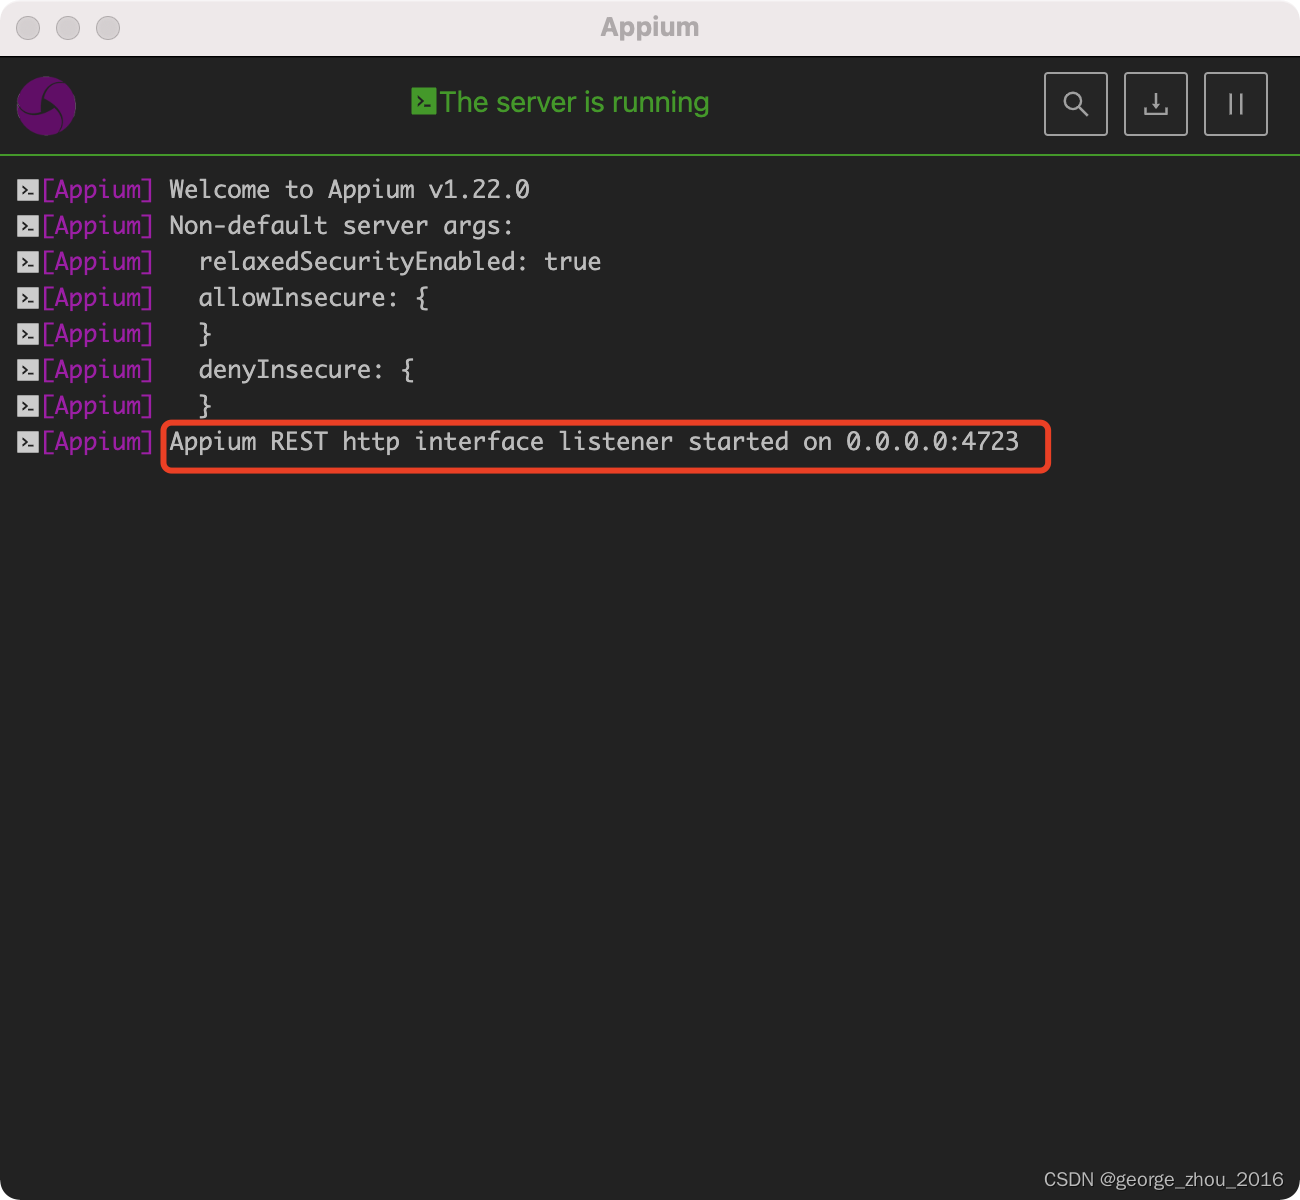This screenshot has height=1200, width=1300.
Task: Click log line 'Welcome to Appium v1.22.0'
Action: [x=349, y=190]
